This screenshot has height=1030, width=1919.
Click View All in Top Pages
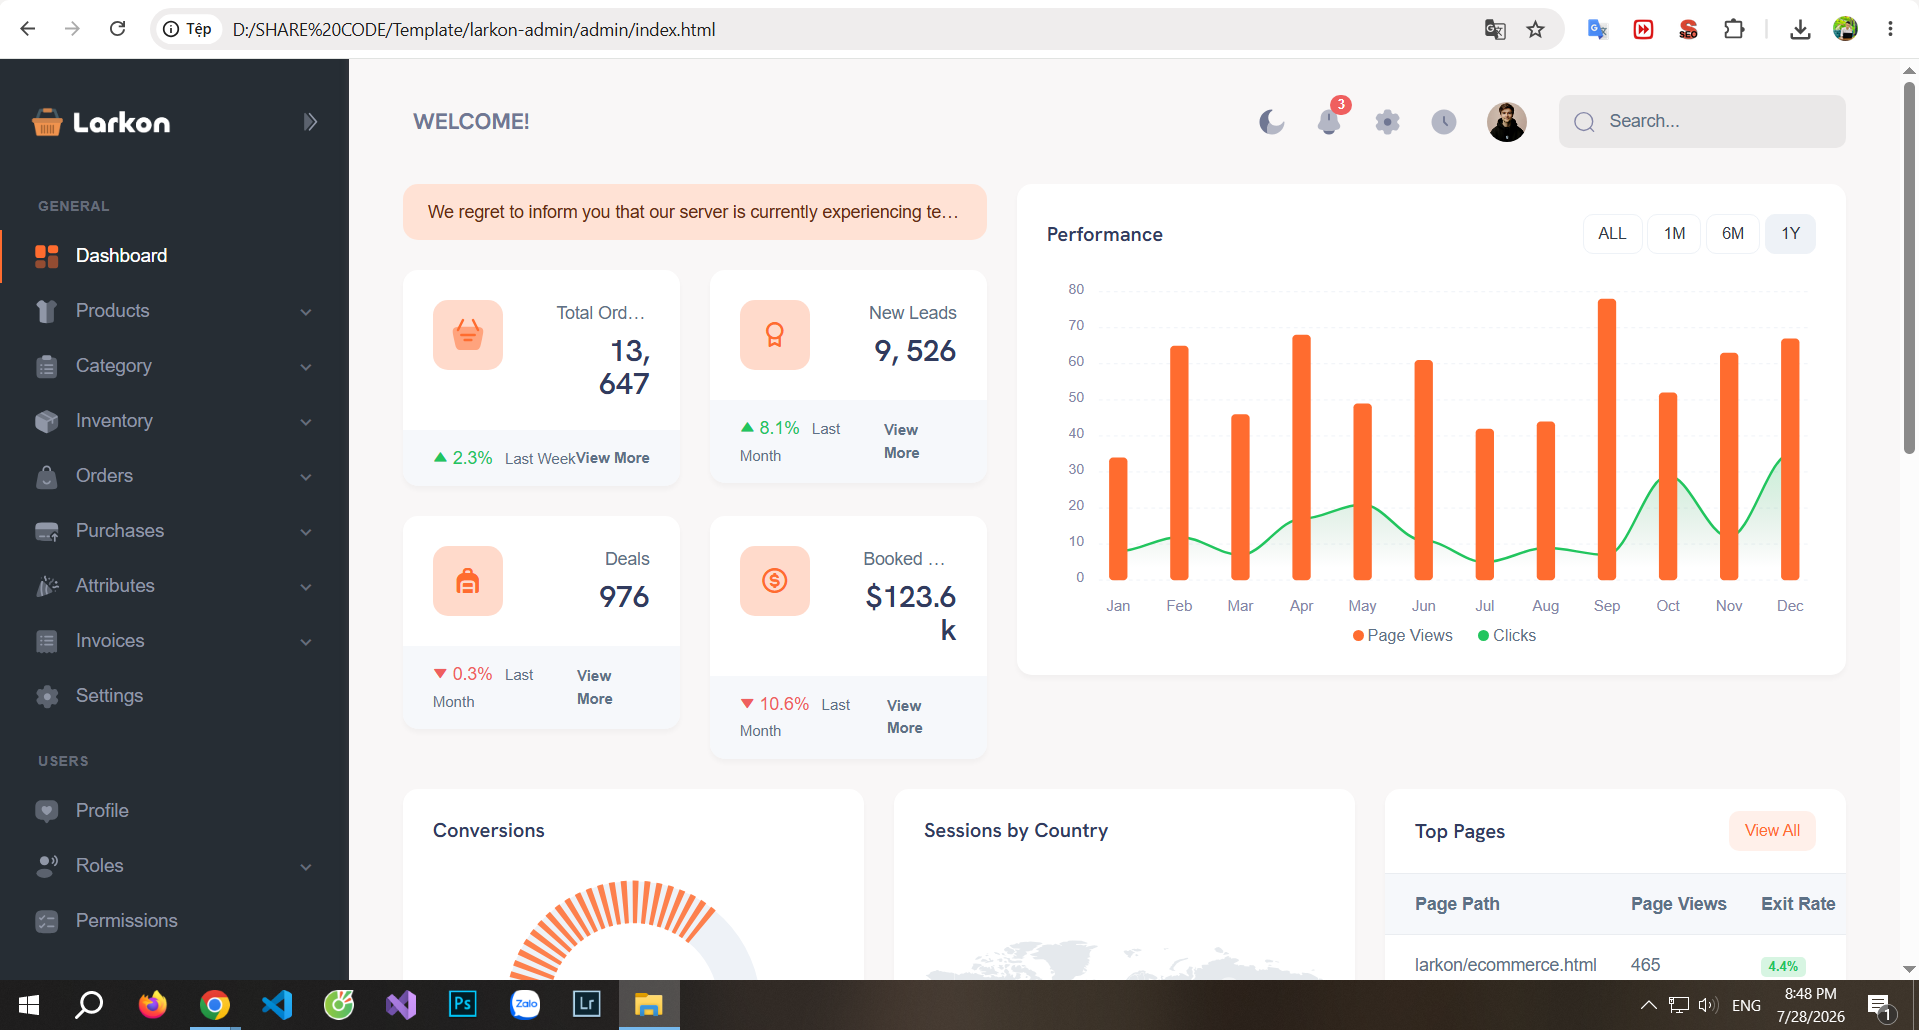click(1772, 831)
